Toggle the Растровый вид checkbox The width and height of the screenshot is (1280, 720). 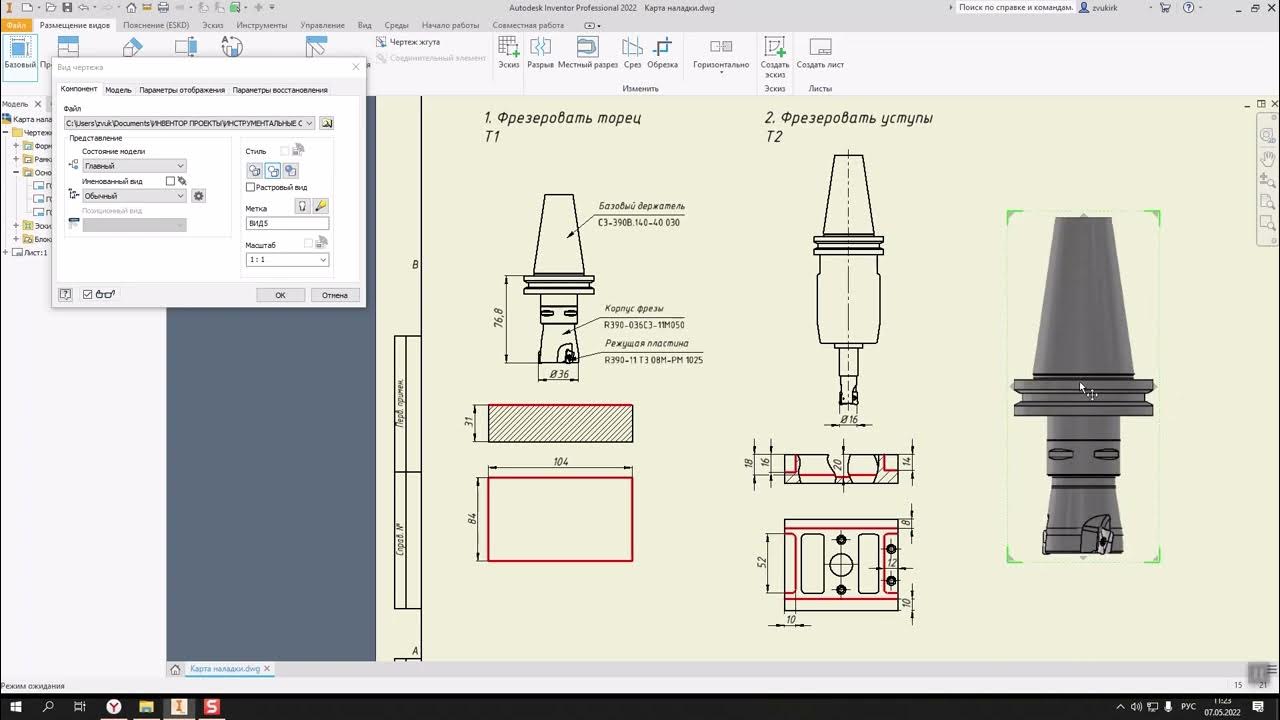pyautogui.click(x=250, y=187)
